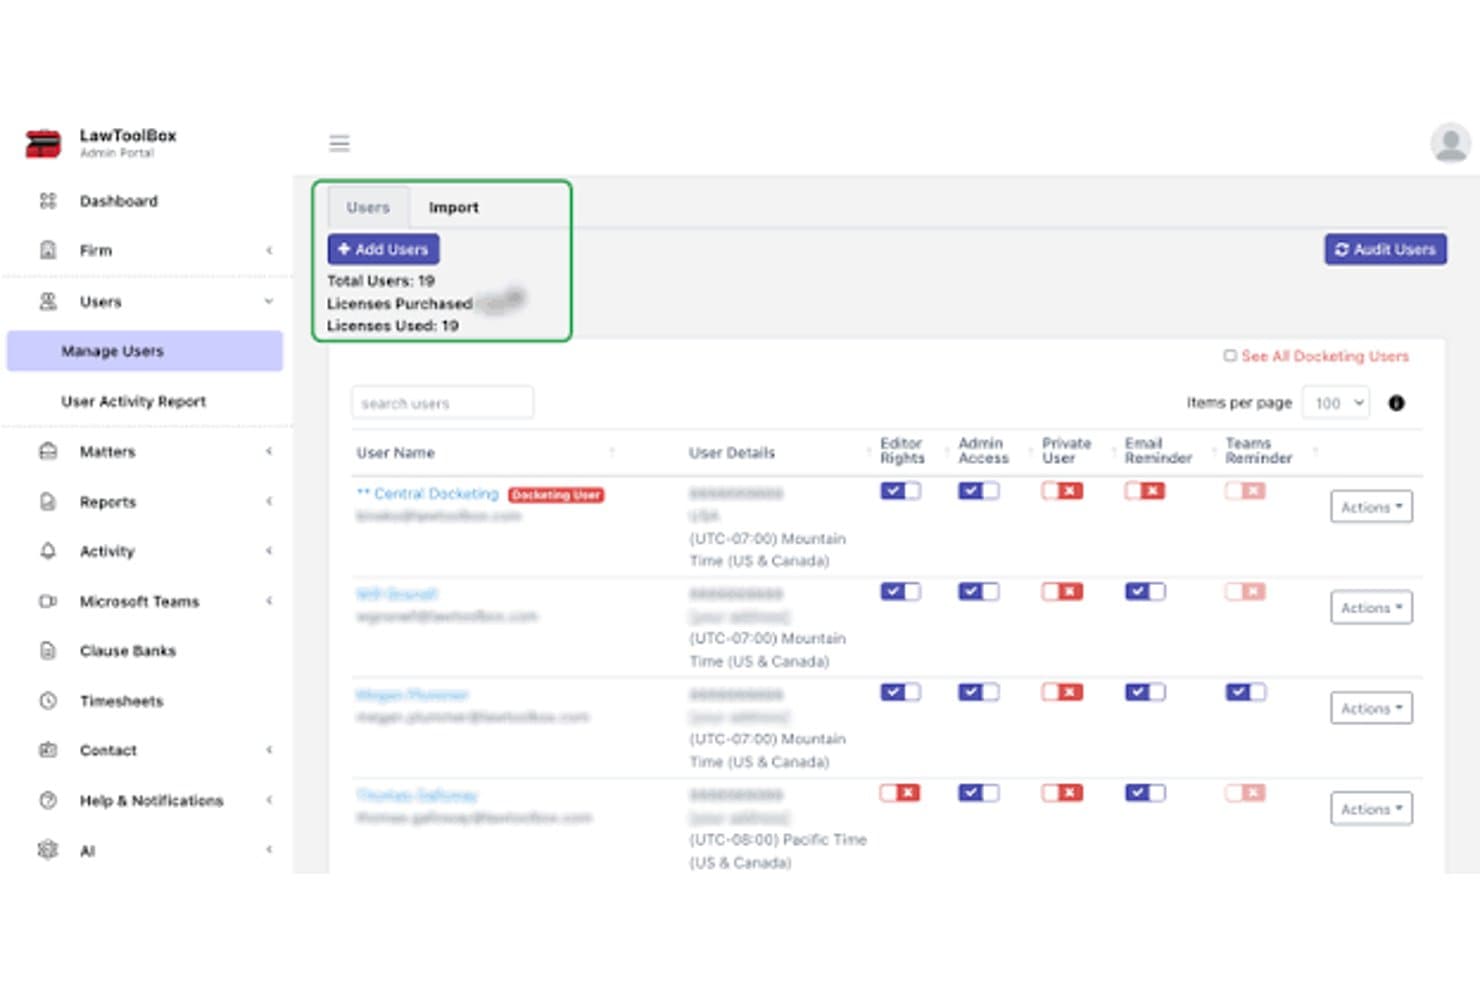Collapse the Users menu chevron

[x=269, y=301]
